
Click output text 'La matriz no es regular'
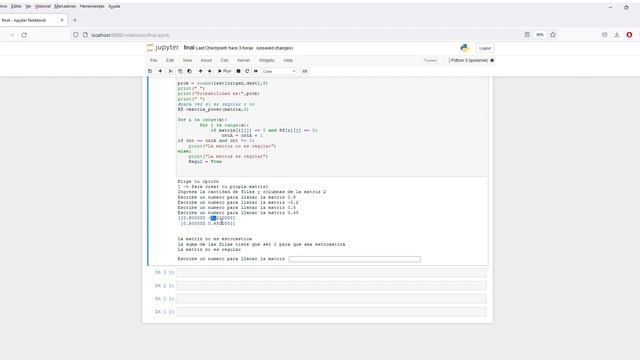pos(209,249)
